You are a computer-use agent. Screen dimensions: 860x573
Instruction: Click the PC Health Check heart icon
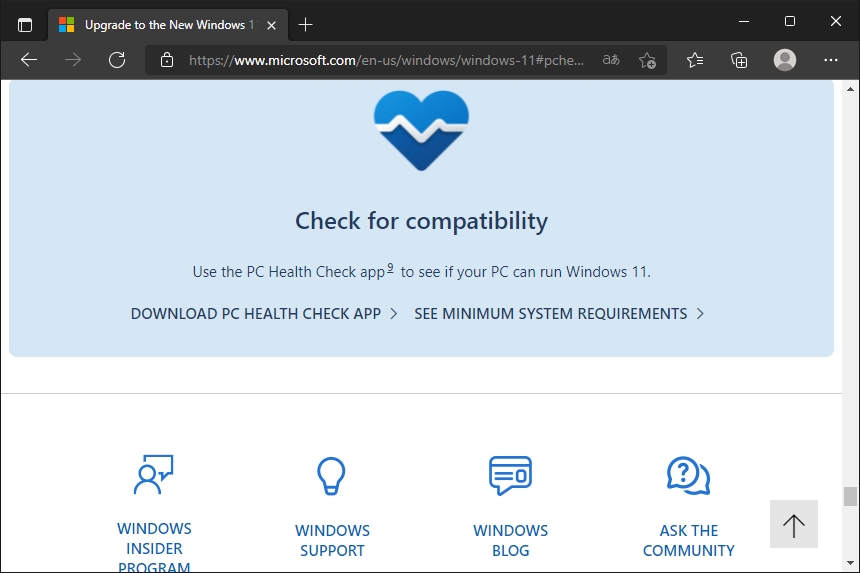click(421, 131)
